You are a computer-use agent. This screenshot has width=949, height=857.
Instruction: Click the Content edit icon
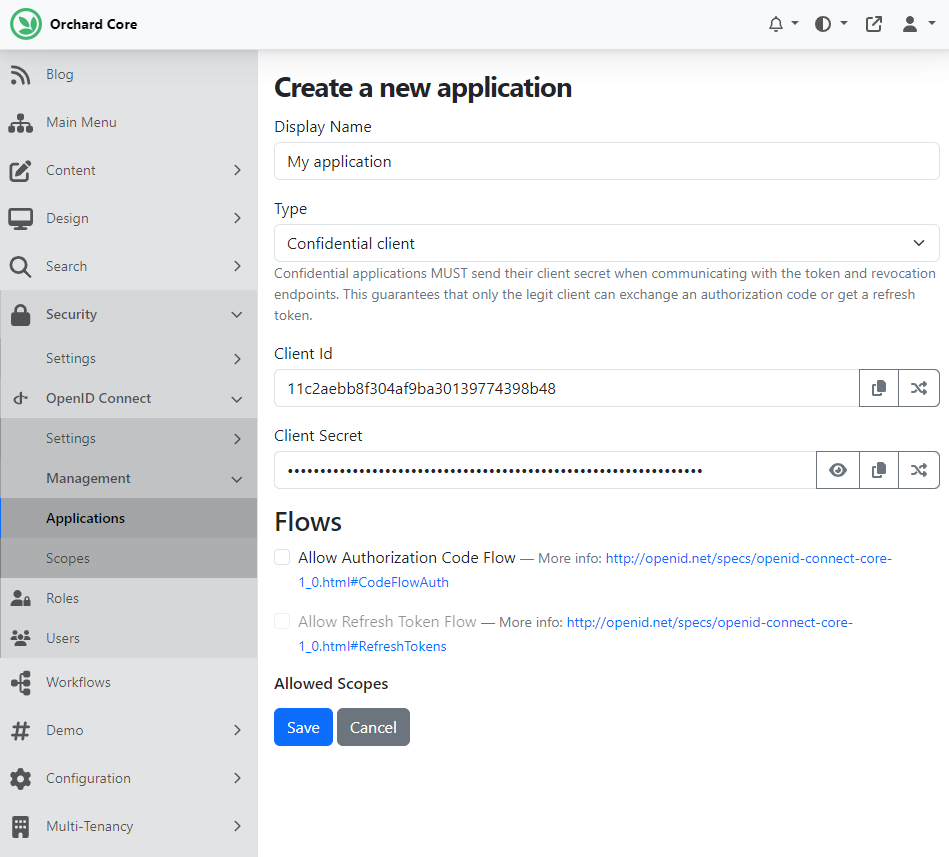[x=20, y=171]
